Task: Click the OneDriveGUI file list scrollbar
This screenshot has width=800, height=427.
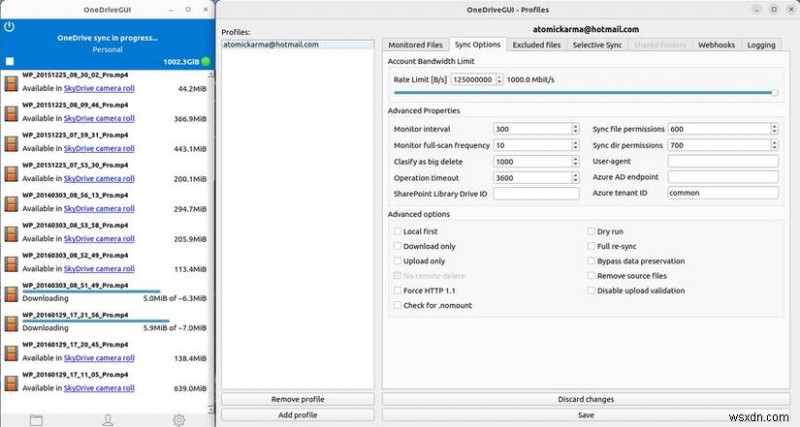Action: coord(211,242)
